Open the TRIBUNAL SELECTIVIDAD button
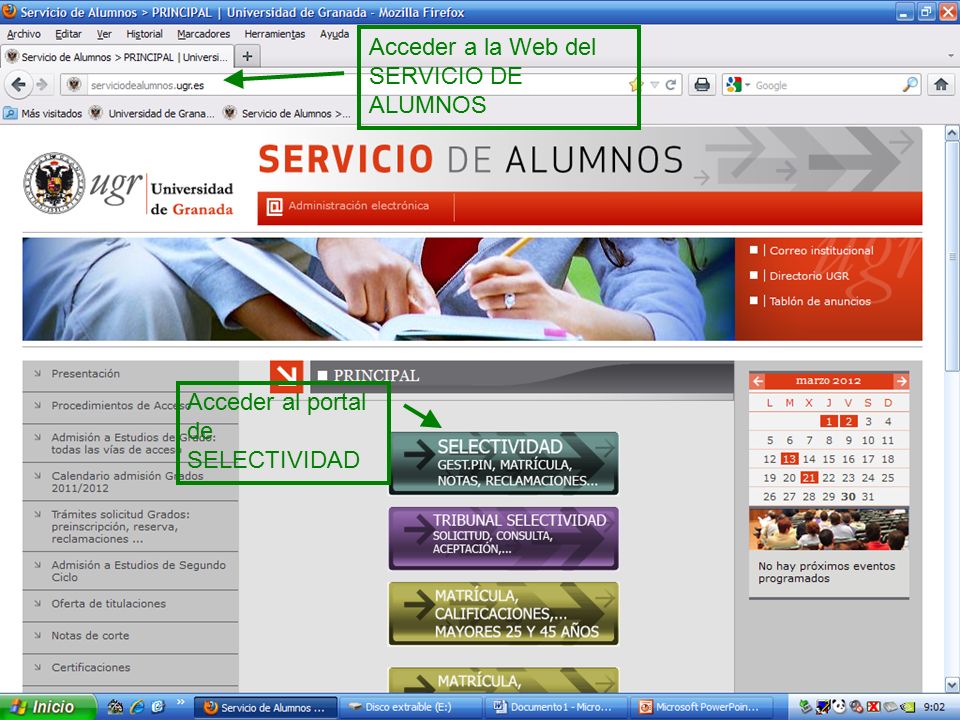This screenshot has width=960, height=720. (x=503, y=538)
